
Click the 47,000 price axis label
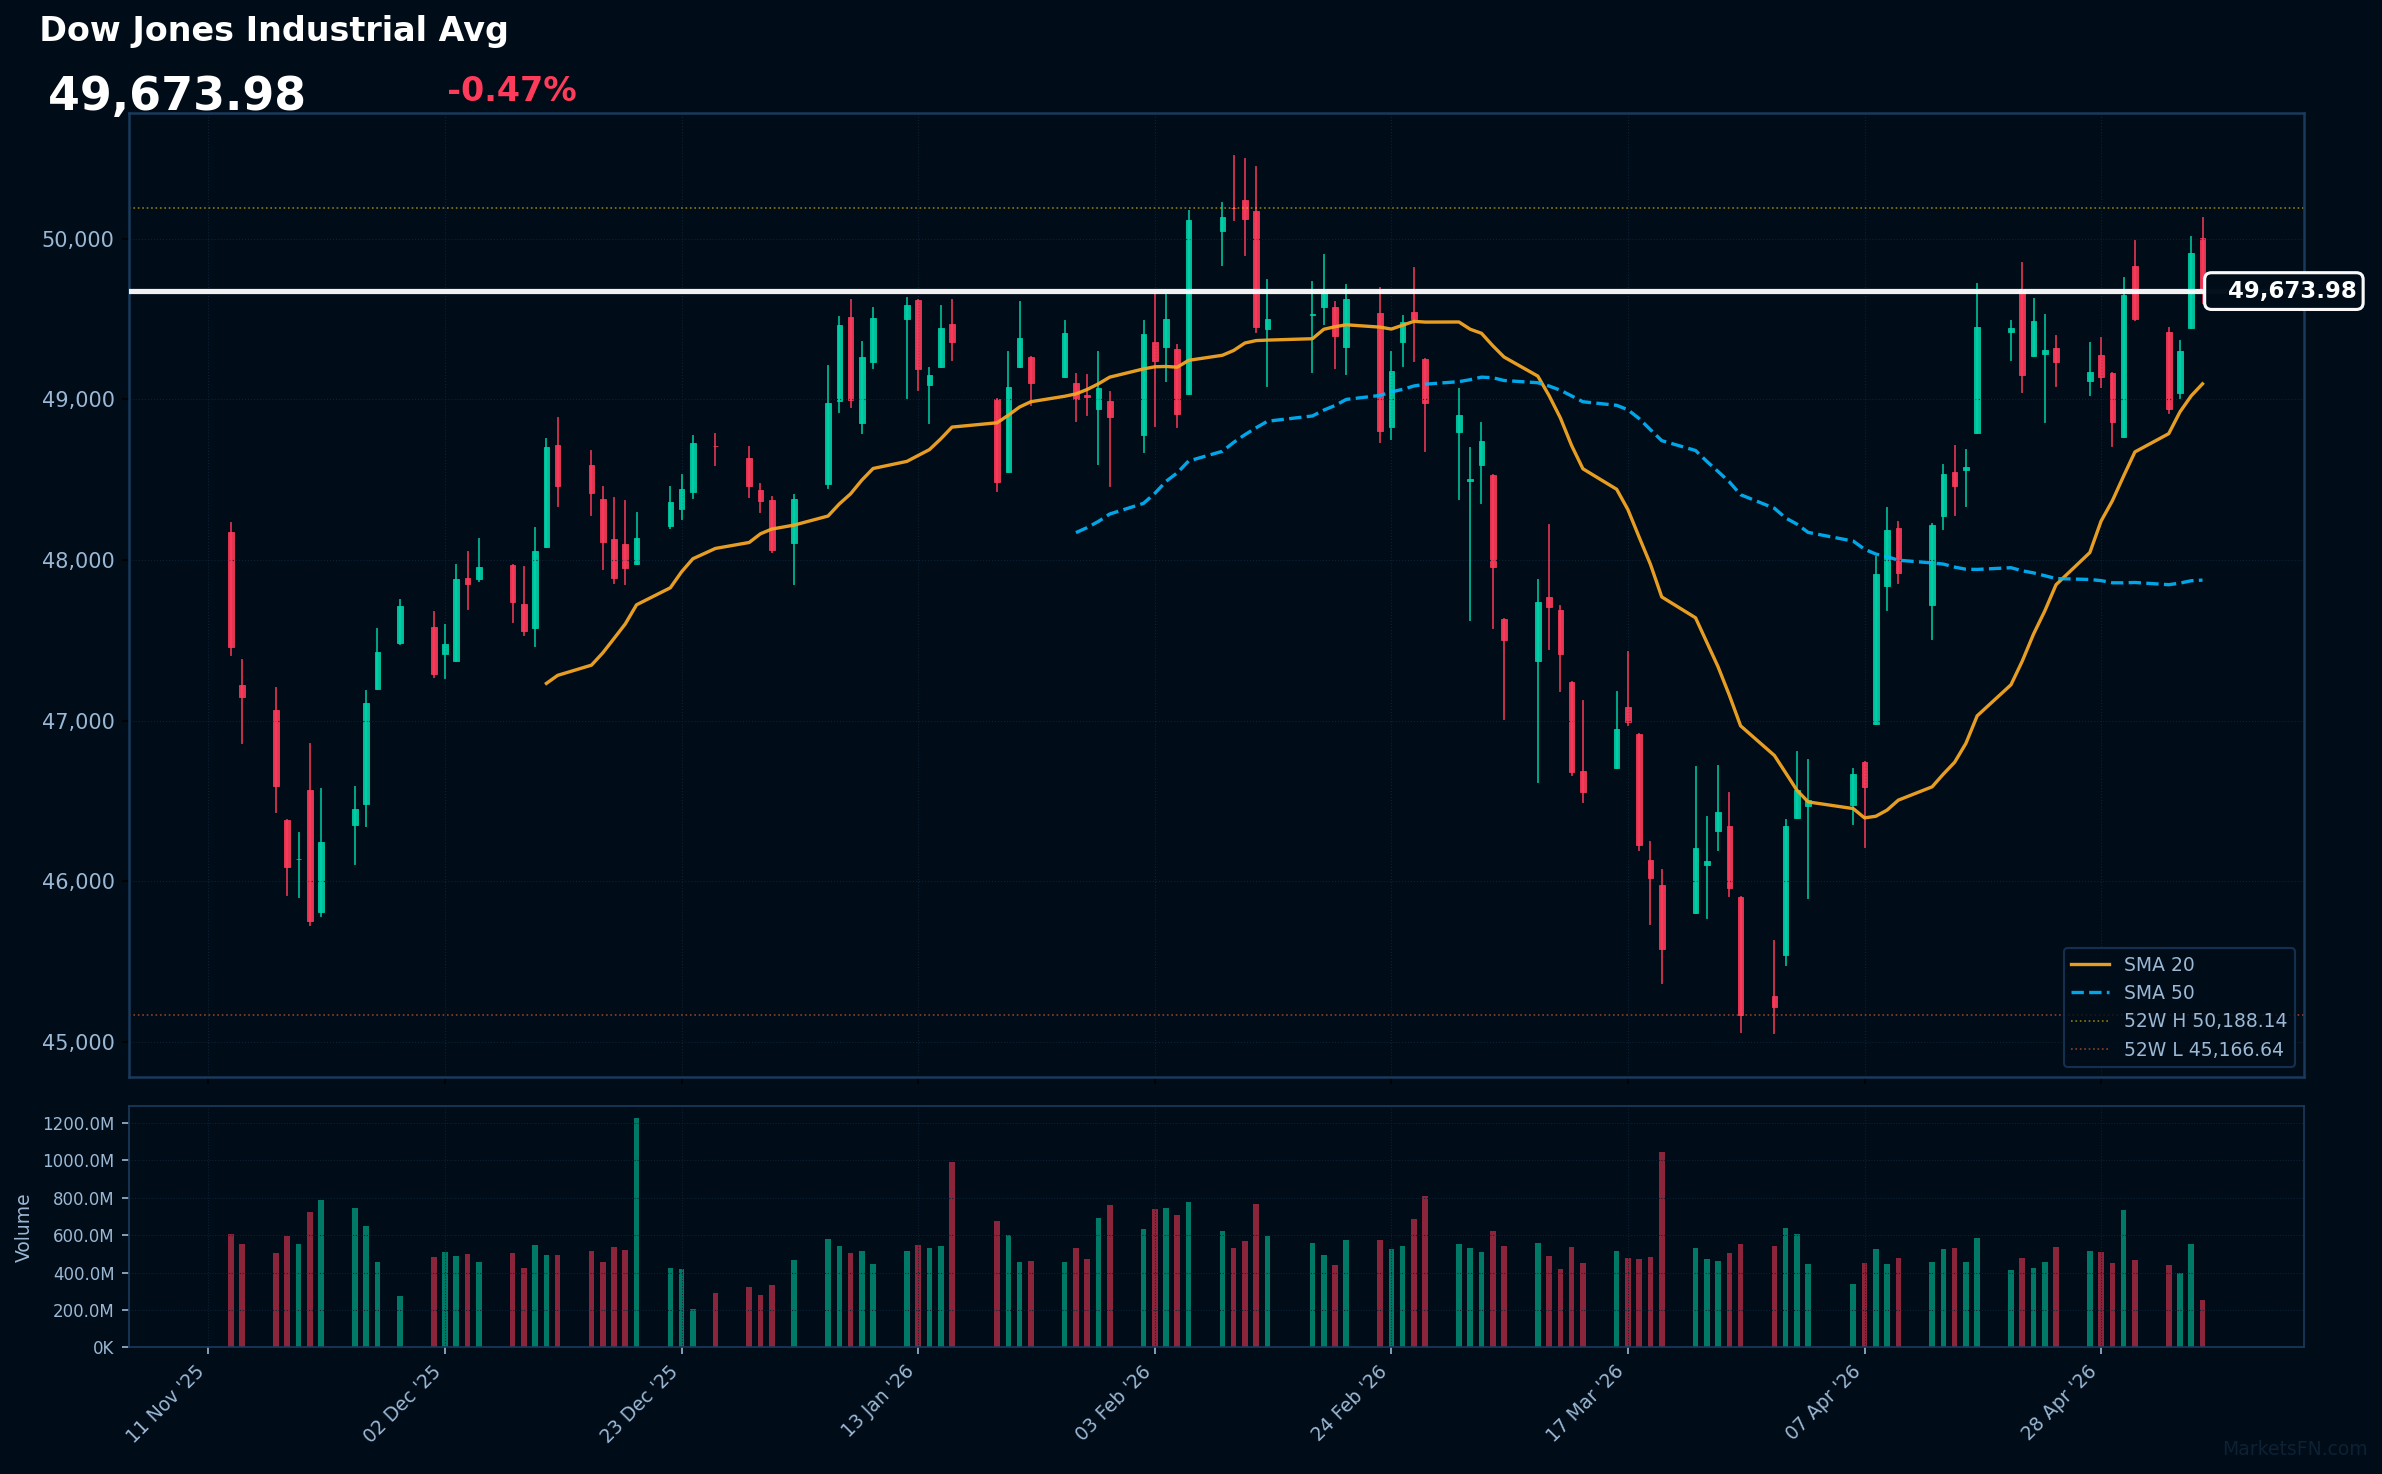click(78, 722)
